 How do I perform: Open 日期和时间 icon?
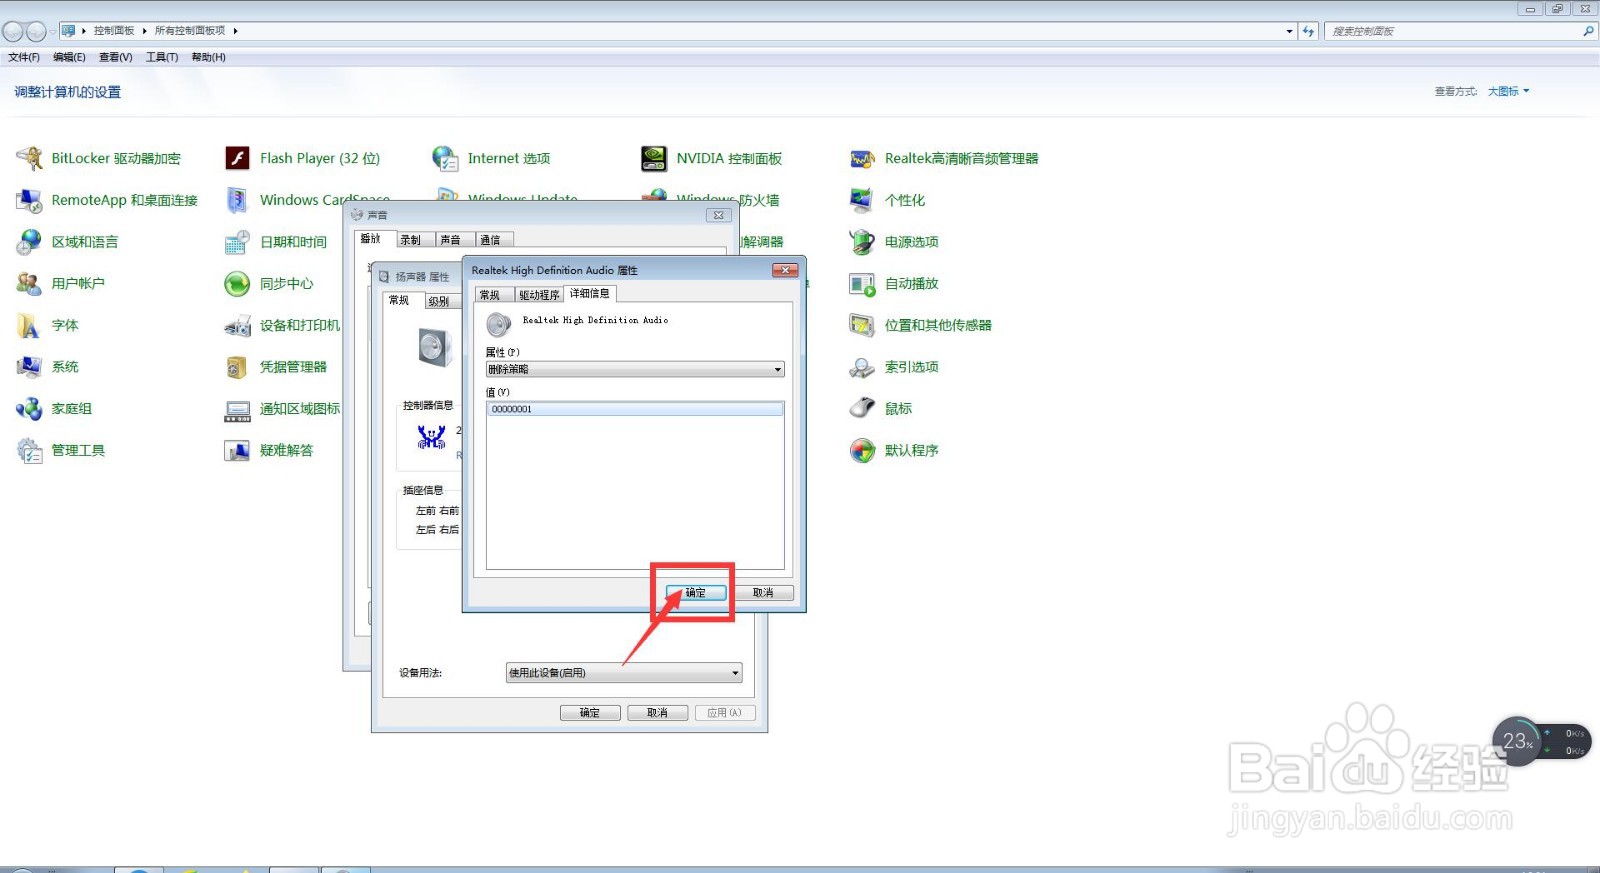(237, 242)
